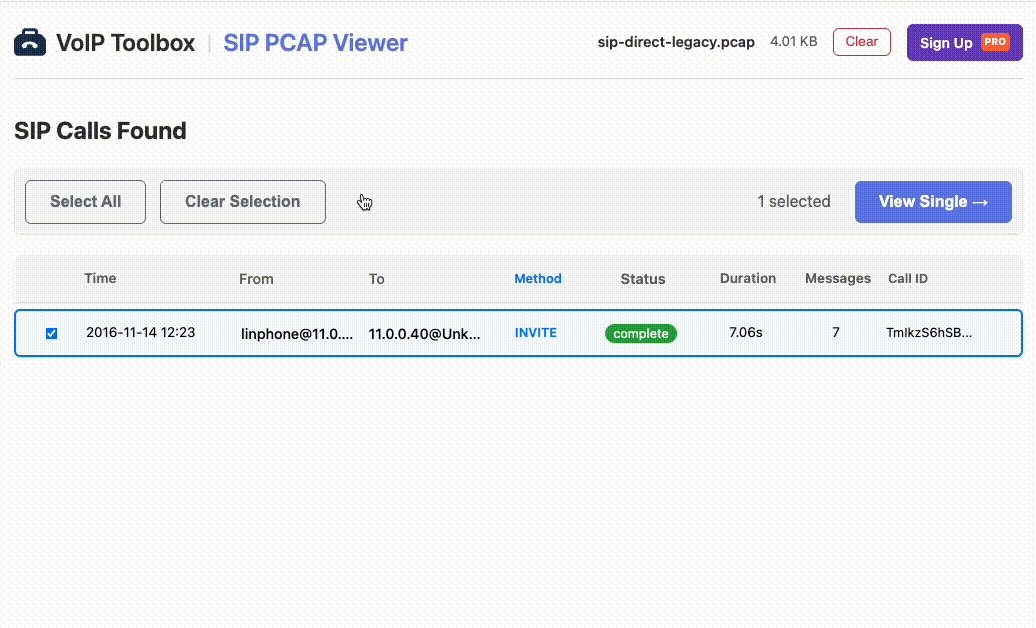Viewport: 1036px width, 628px height.
Task: Open the SIP PCAP Viewer title link
Action: (x=315, y=43)
